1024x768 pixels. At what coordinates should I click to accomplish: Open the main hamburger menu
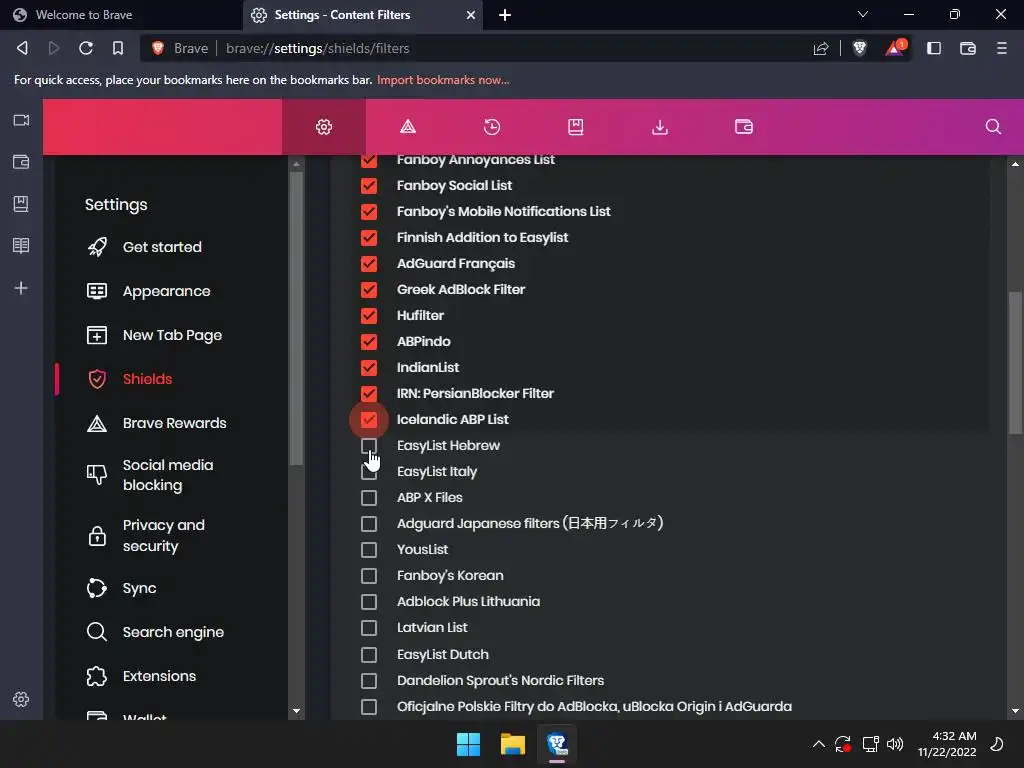click(1002, 48)
